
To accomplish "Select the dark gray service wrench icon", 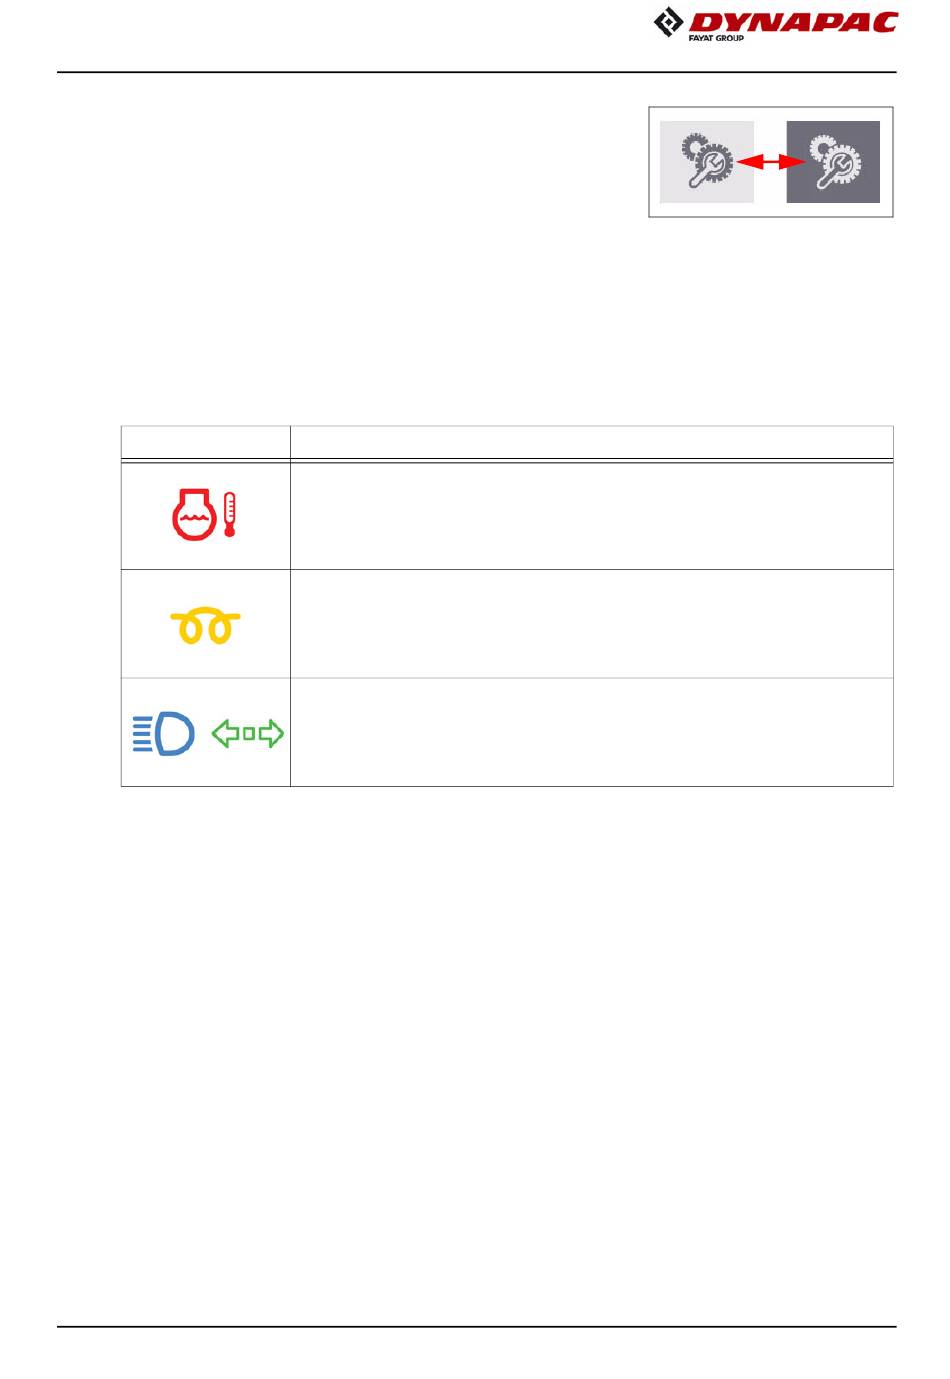I will 833,162.
